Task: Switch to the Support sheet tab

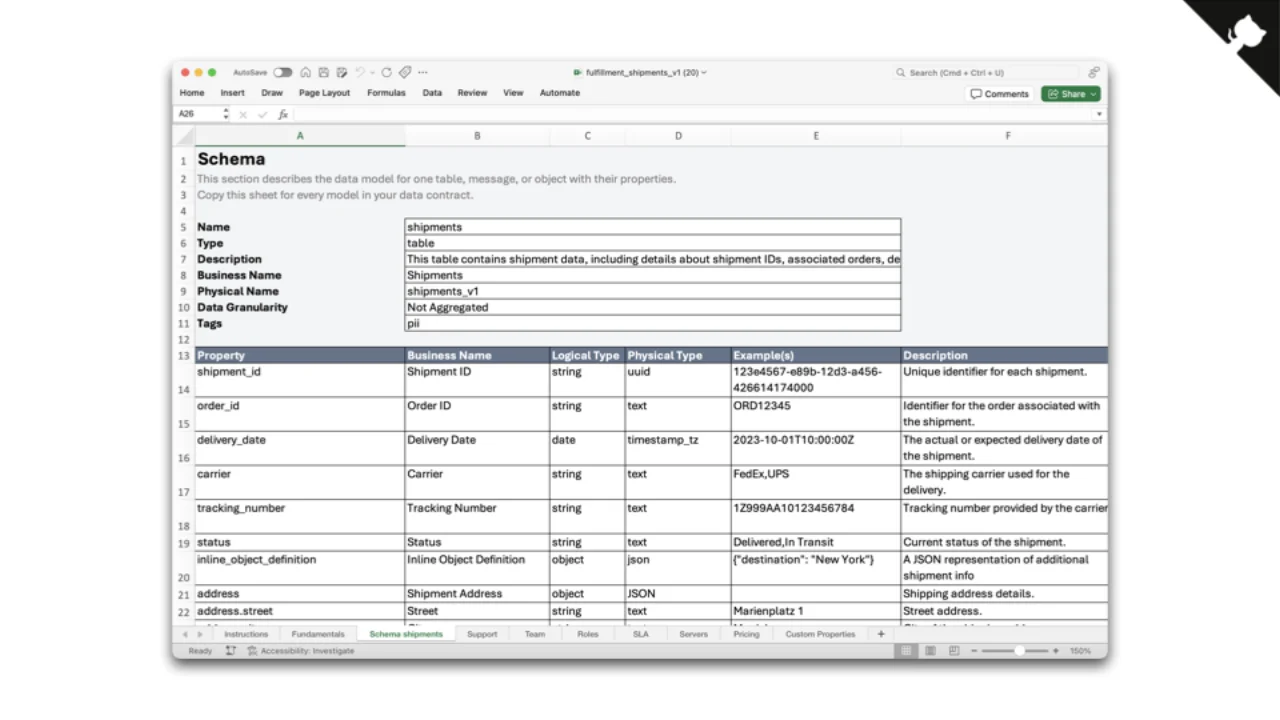Action: [482, 634]
